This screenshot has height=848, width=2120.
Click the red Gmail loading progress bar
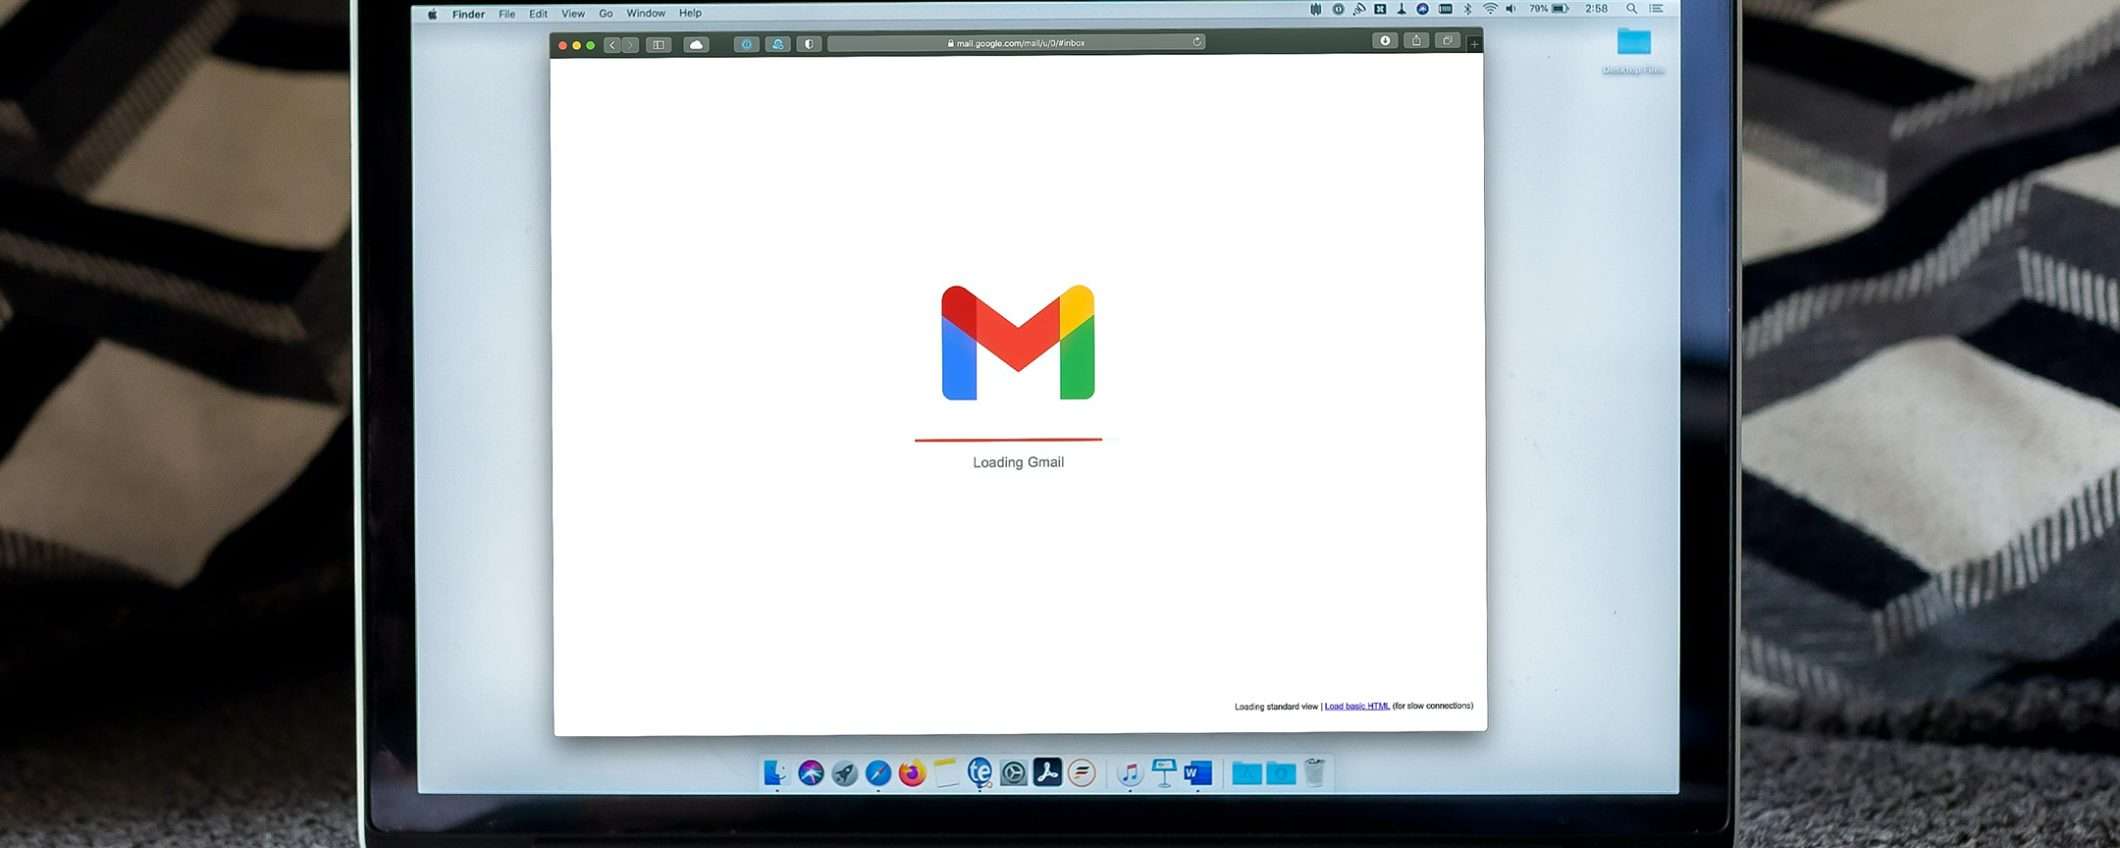1008,439
